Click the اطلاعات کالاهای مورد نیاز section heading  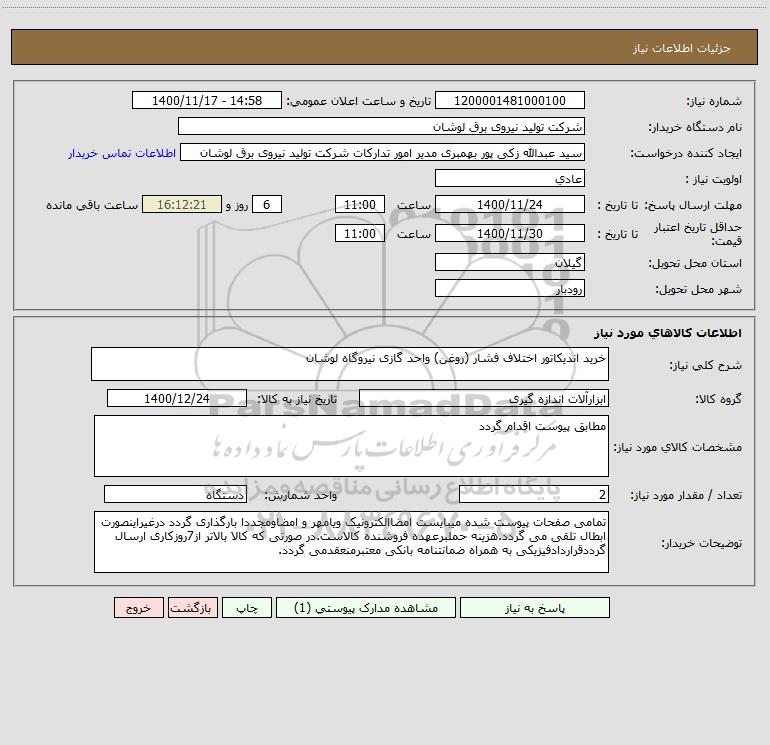[x=668, y=333]
